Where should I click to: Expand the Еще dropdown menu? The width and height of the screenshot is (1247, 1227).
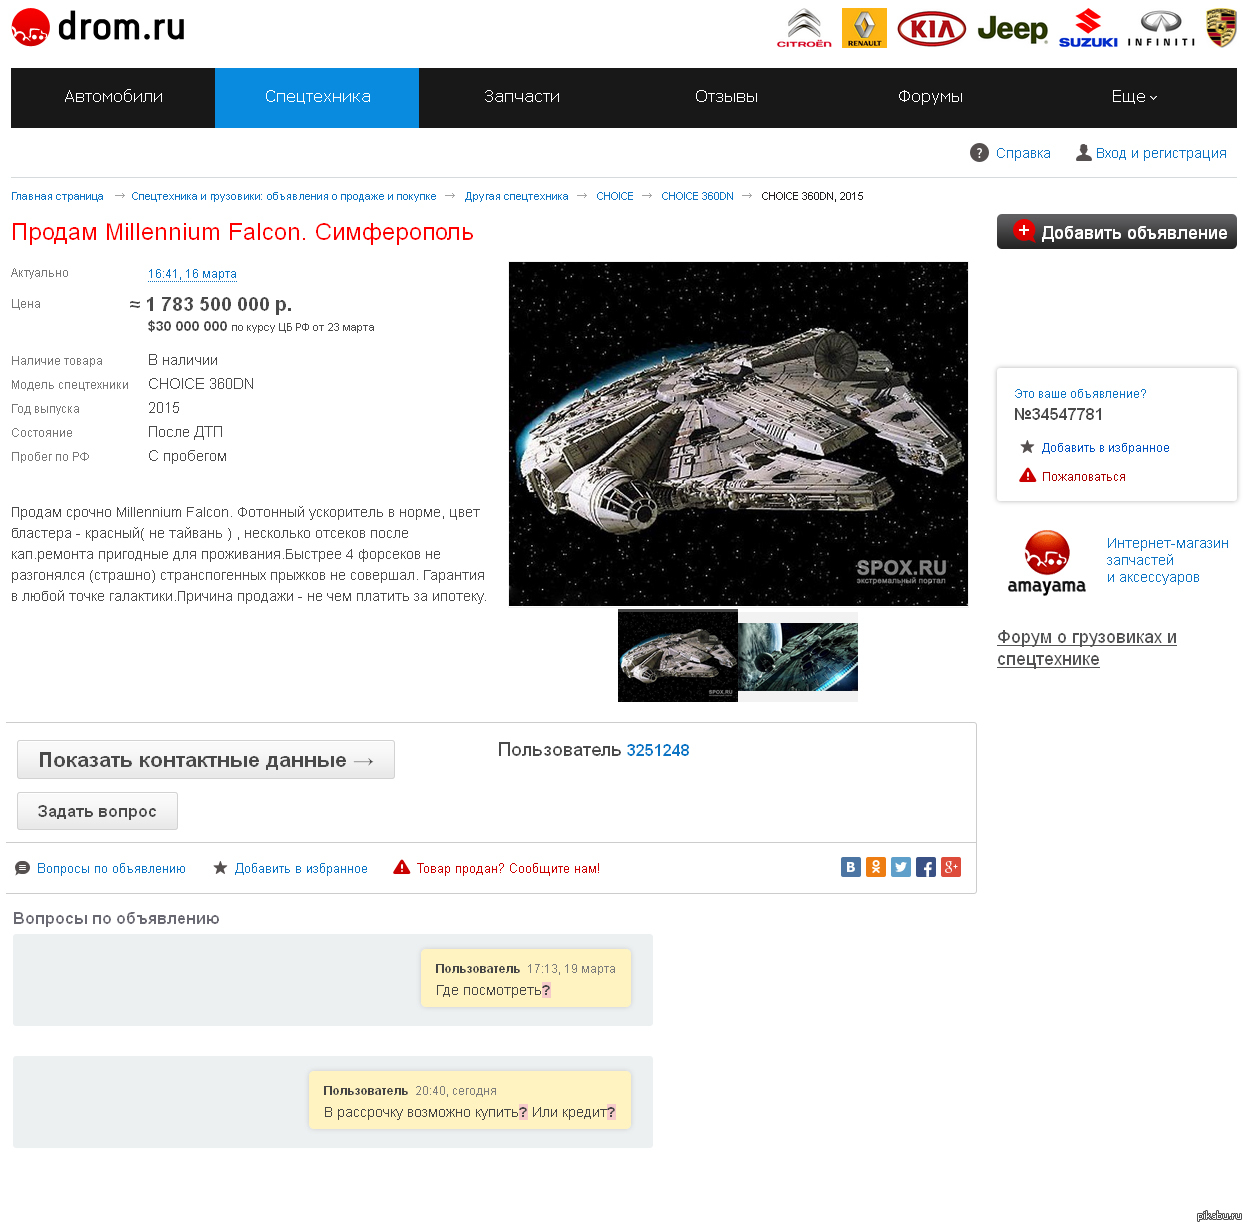(x=1134, y=97)
